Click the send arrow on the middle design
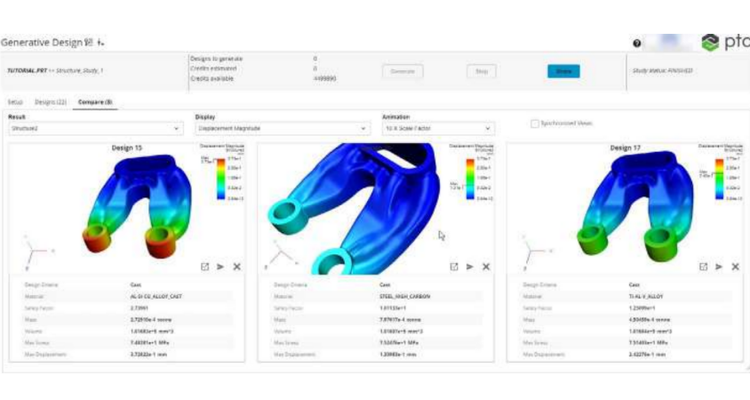750x400 pixels. coord(470,267)
